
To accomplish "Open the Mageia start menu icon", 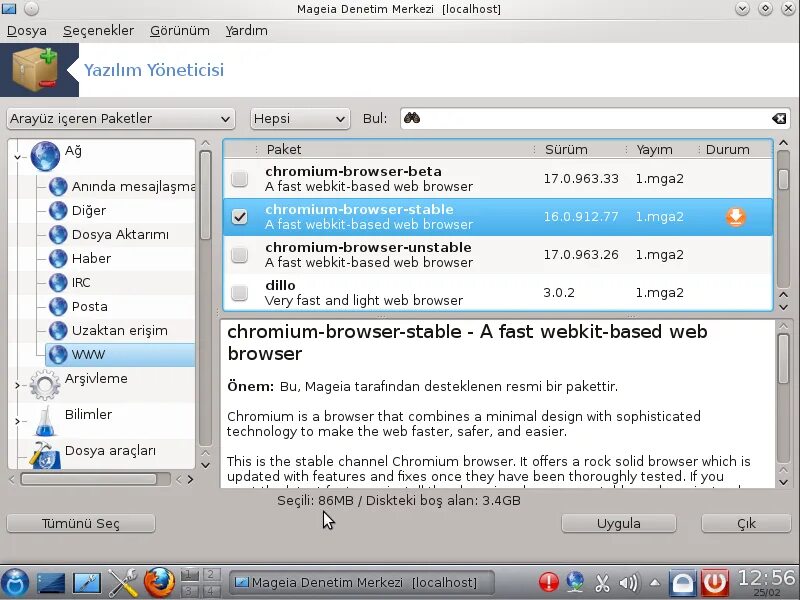I will click(15, 582).
